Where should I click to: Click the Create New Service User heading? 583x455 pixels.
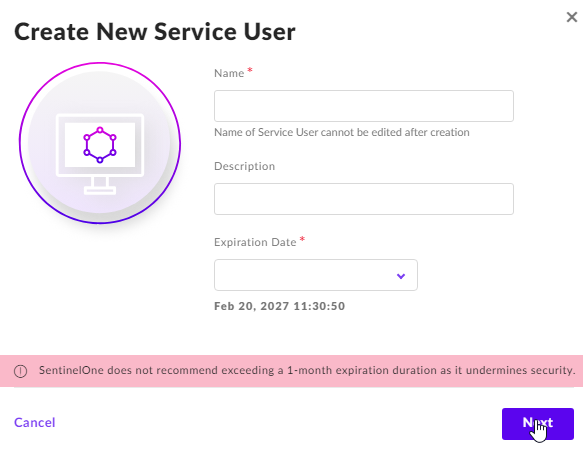pyautogui.click(x=155, y=32)
